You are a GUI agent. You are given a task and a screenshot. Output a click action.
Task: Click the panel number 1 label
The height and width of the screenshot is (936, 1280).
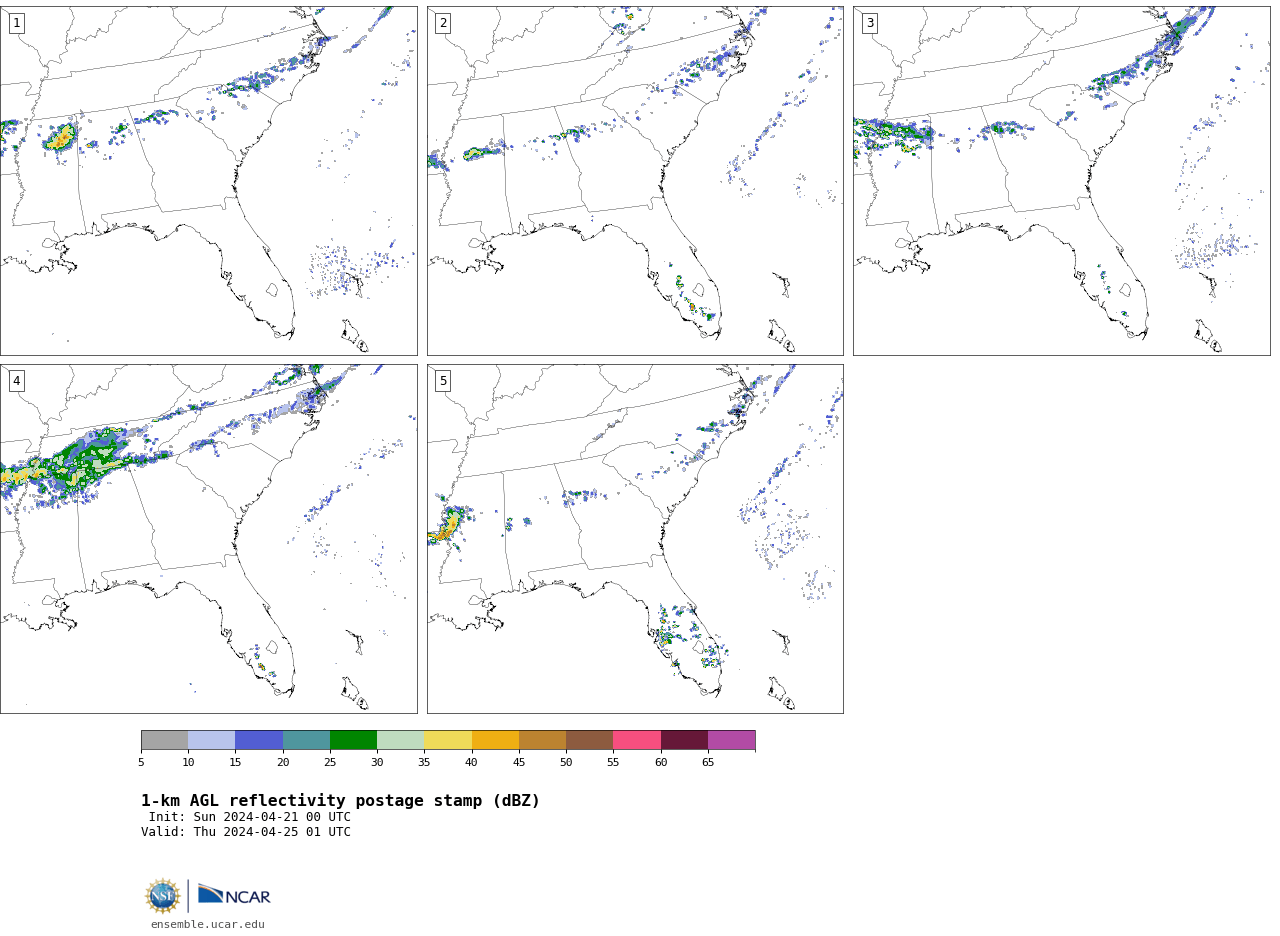pyautogui.click(x=17, y=23)
